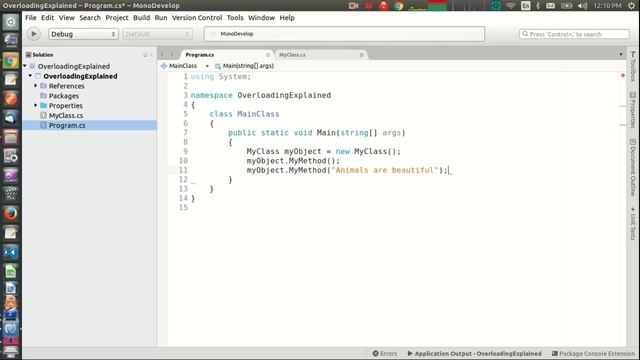
Task: Open the Toolbox side panel
Action: click(x=633, y=66)
